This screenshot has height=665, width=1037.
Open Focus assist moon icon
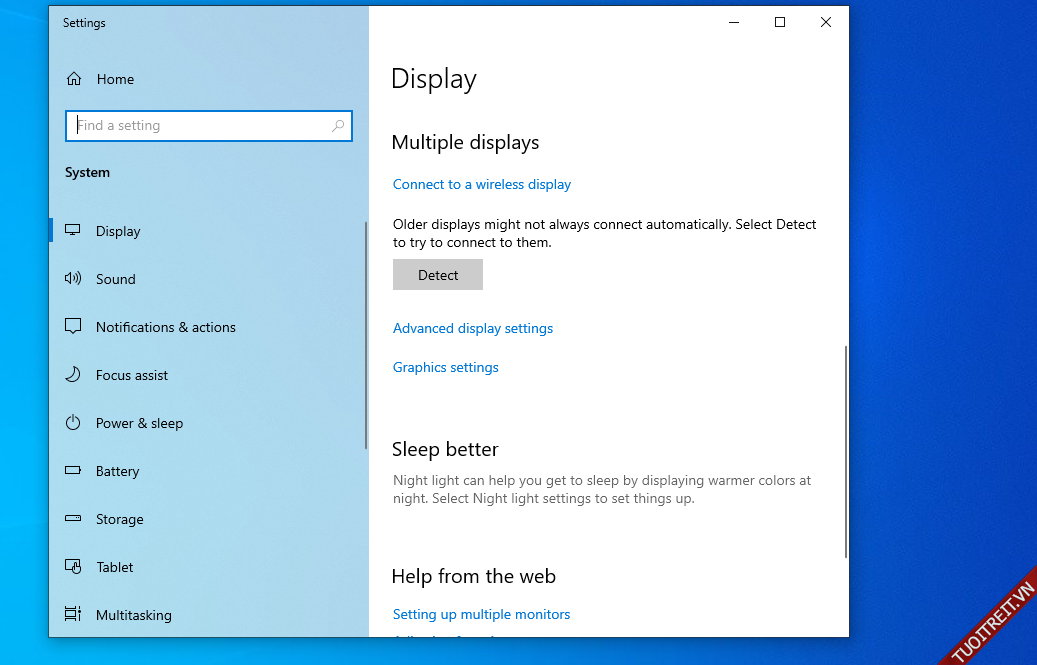click(x=73, y=375)
